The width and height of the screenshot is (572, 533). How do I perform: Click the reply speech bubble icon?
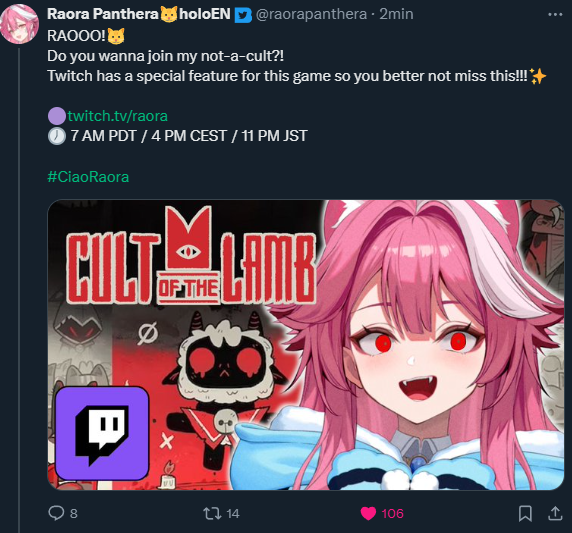coord(56,513)
